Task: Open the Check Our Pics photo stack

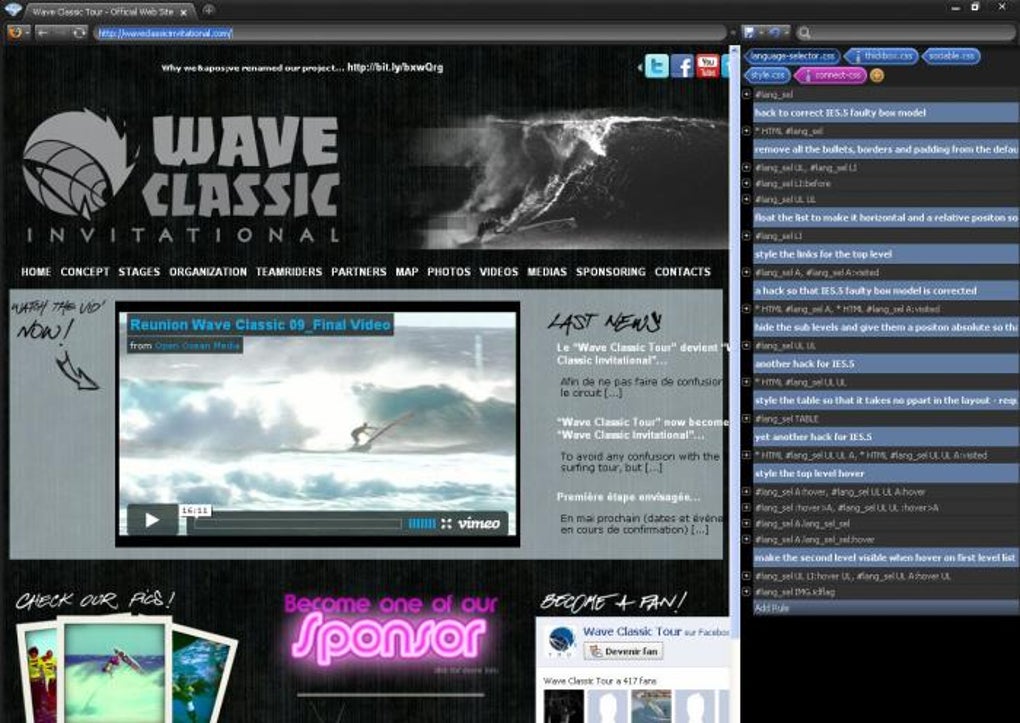Action: [127, 669]
